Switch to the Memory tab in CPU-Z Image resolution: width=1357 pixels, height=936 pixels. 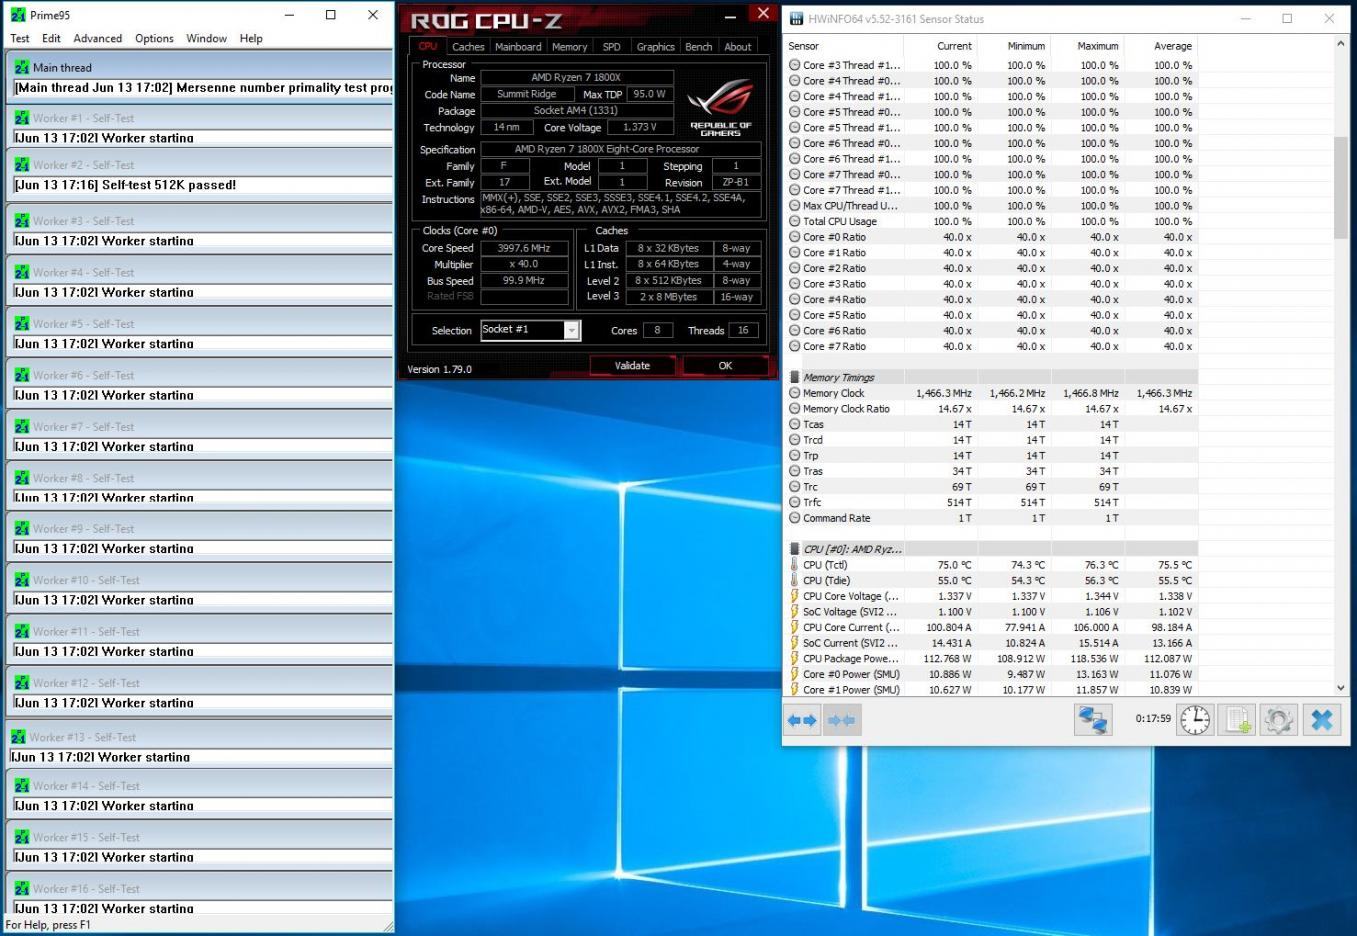coord(569,47)
